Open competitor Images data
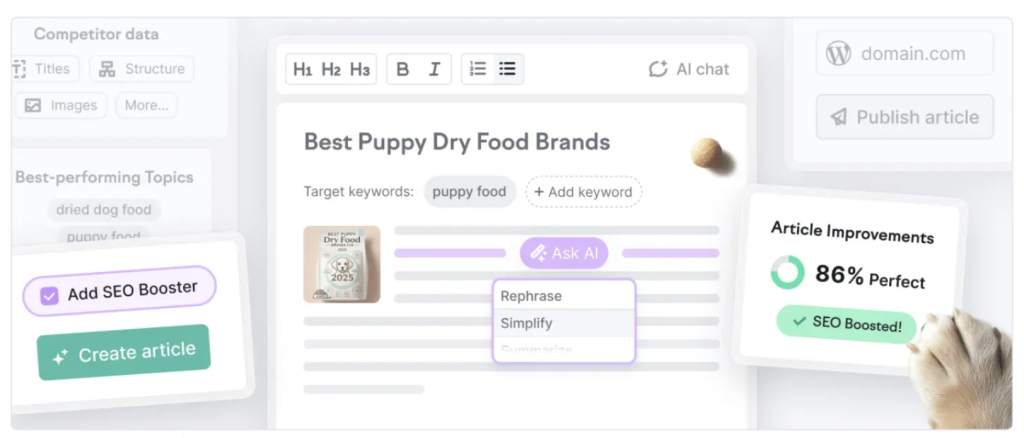Viewport: 1024px width, 438px height. 61,105
